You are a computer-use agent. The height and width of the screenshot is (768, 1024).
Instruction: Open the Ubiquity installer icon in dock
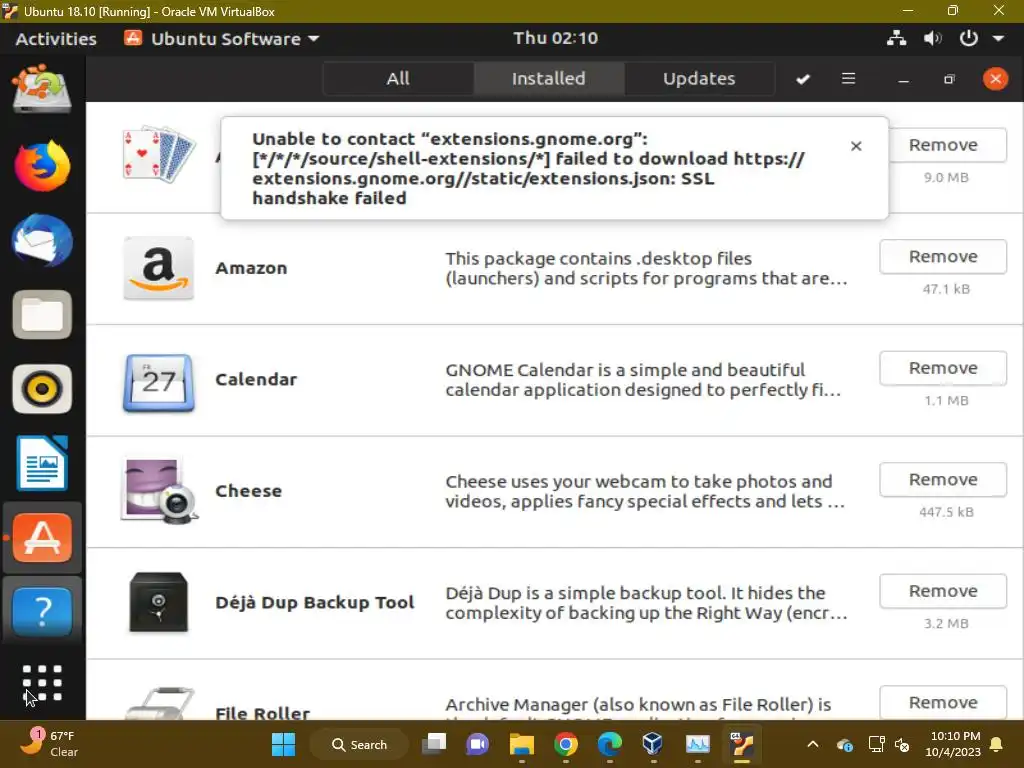click(42, 89)
